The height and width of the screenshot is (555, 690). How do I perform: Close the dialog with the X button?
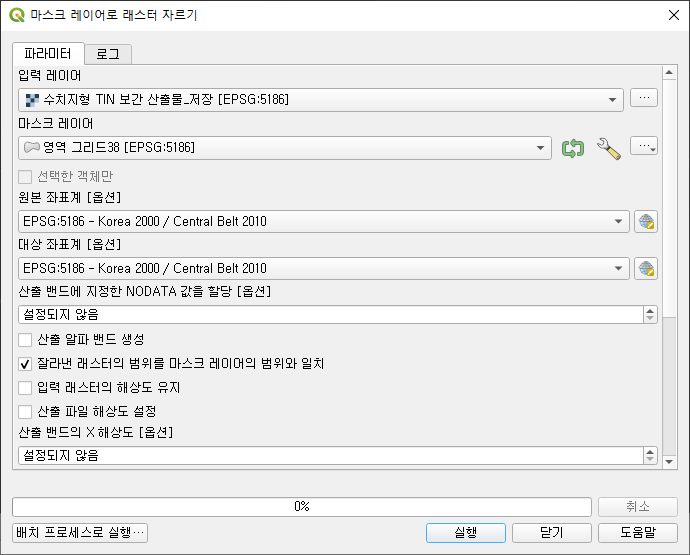click(674, 15)
